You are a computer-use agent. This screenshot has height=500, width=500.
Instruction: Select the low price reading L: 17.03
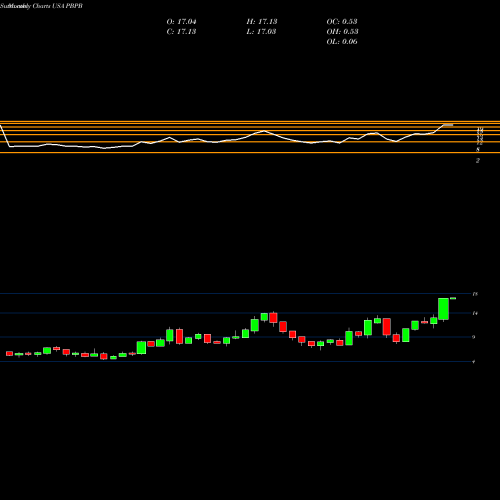(x=261, y=32)
